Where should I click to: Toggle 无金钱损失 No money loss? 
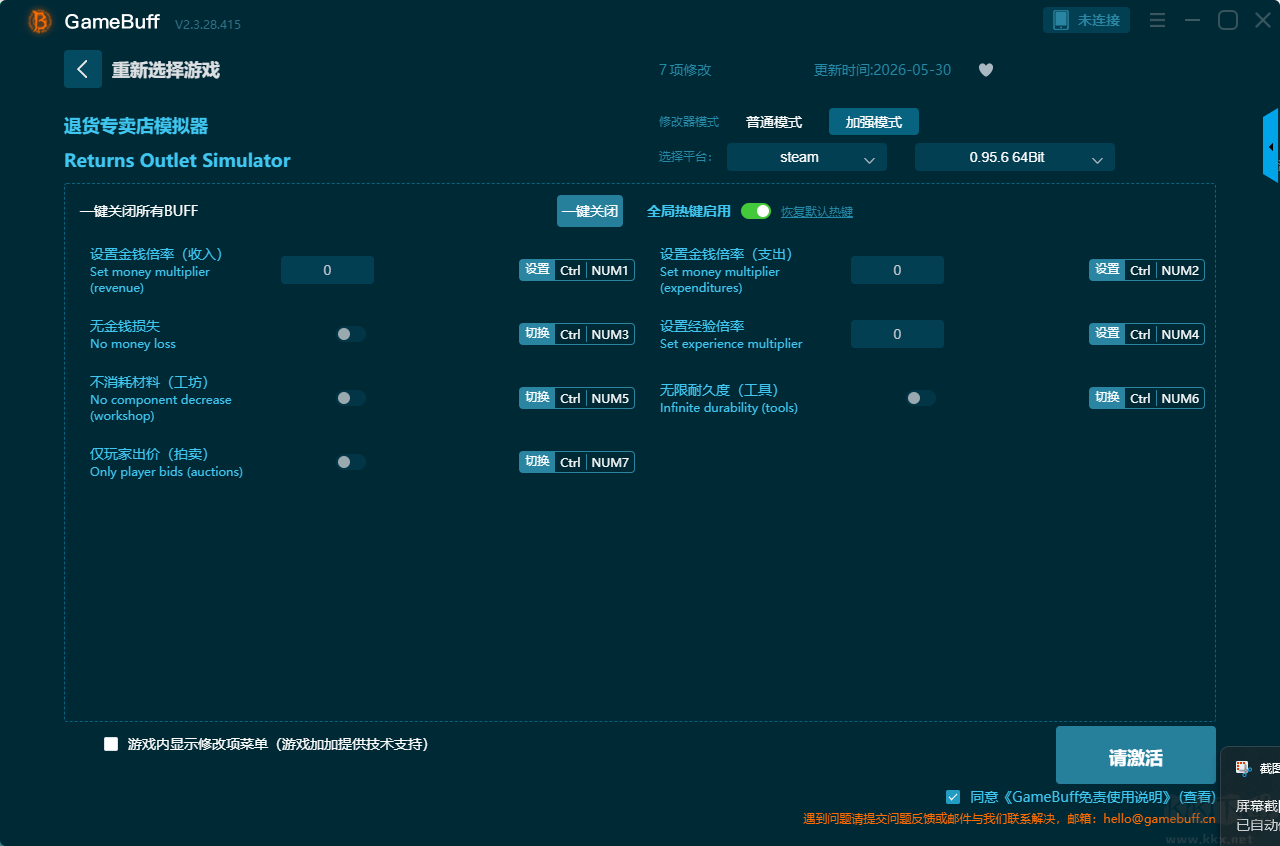[x=351, y=334]
